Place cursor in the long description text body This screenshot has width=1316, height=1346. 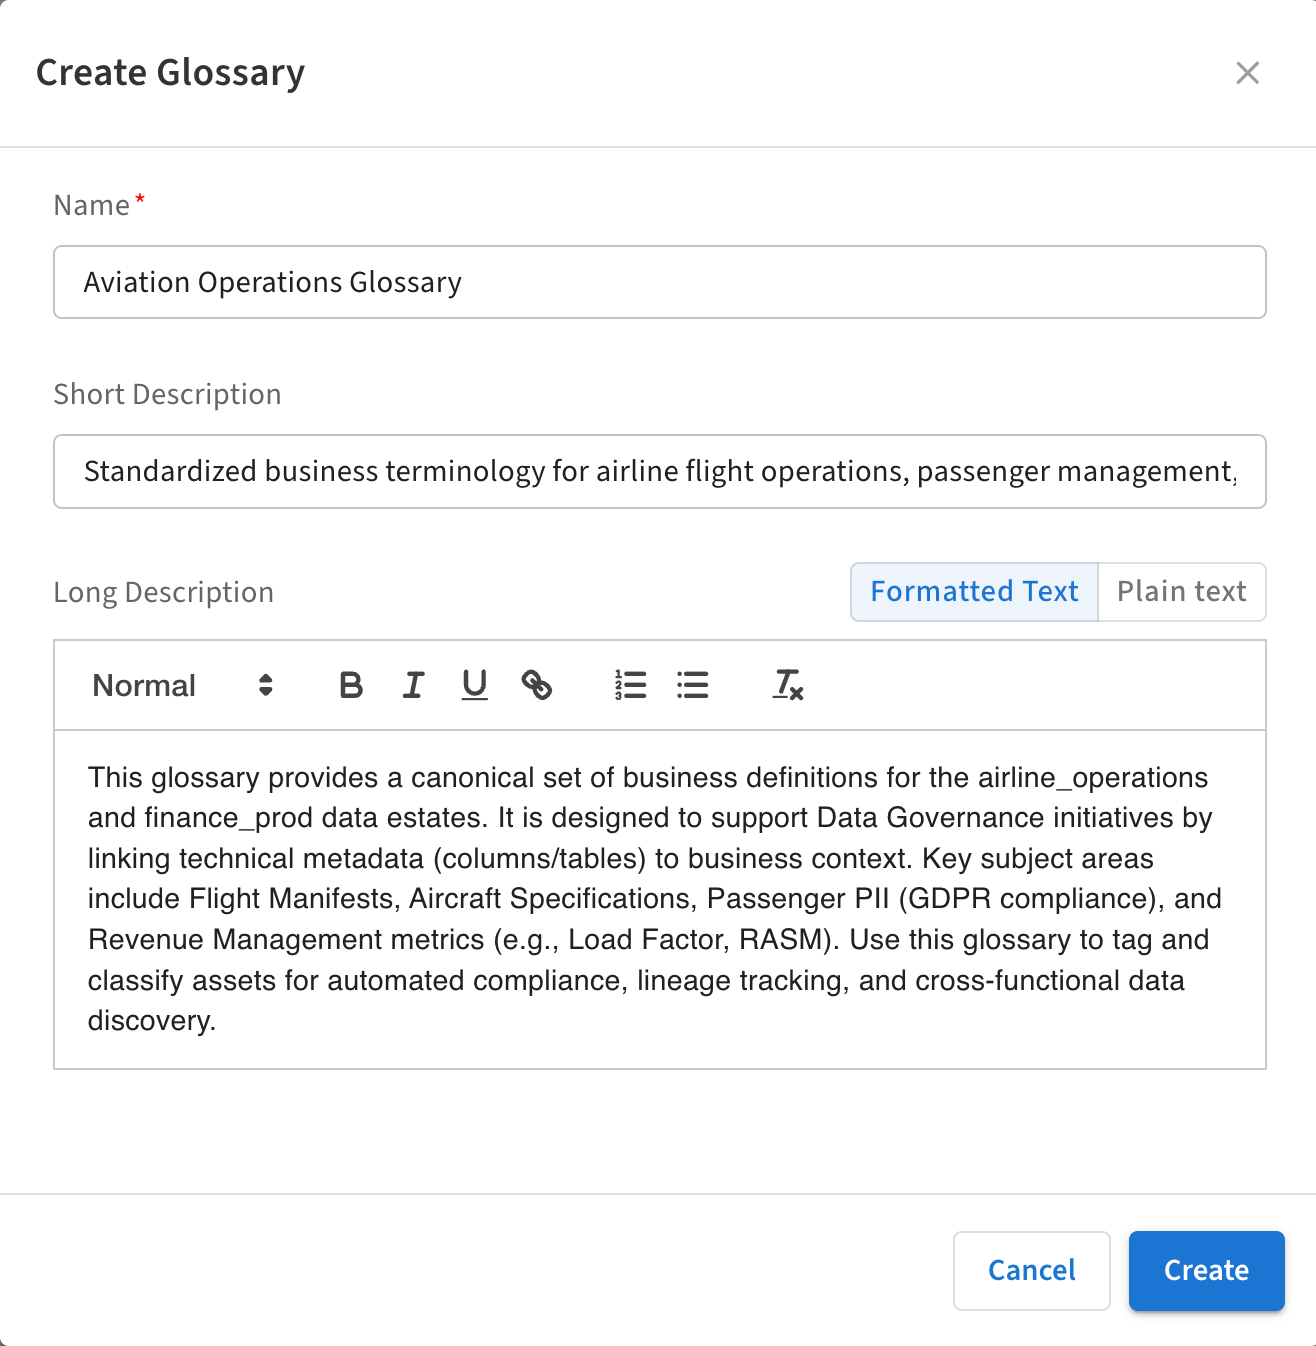[x=659, y=898]
